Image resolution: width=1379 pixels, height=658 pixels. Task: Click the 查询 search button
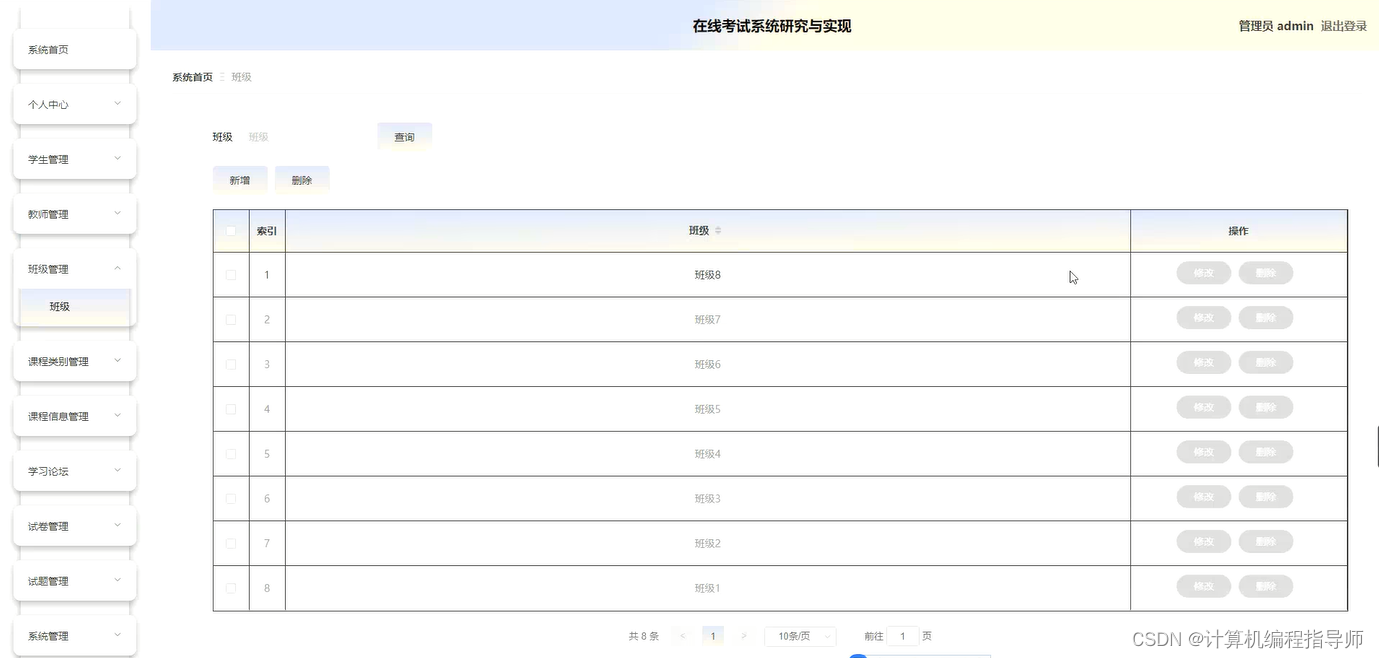click(x=404, y=136)
